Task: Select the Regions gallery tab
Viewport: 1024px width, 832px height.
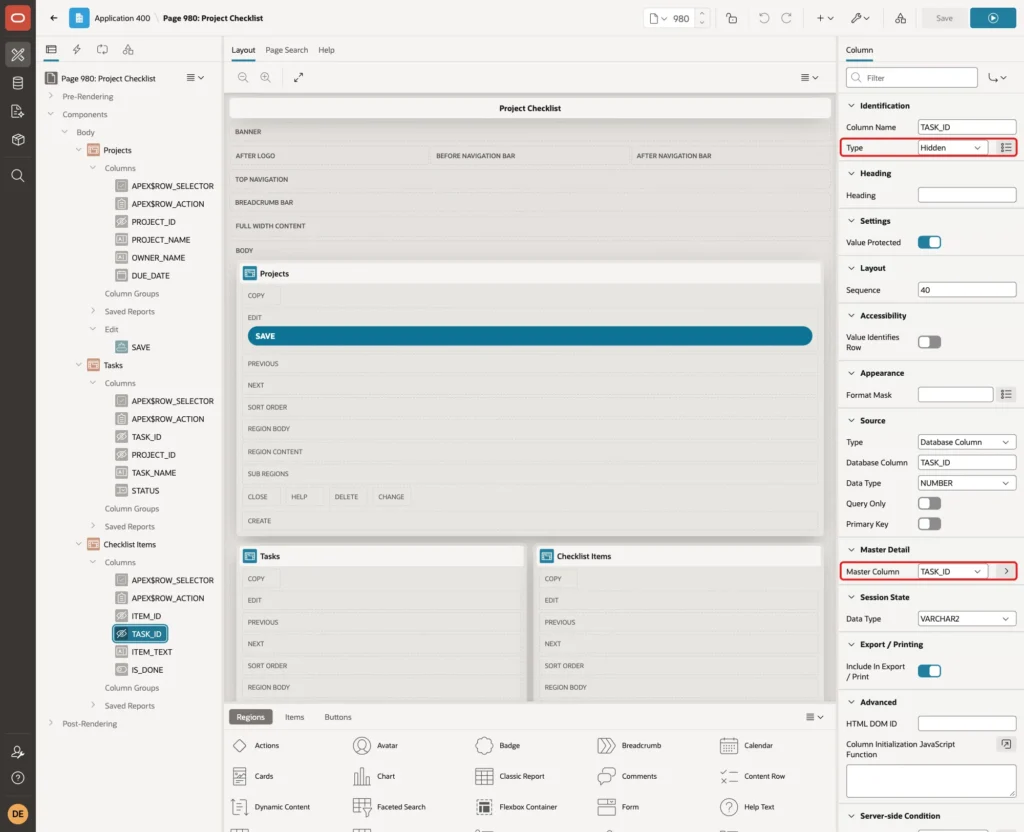Action: point(250,717)
